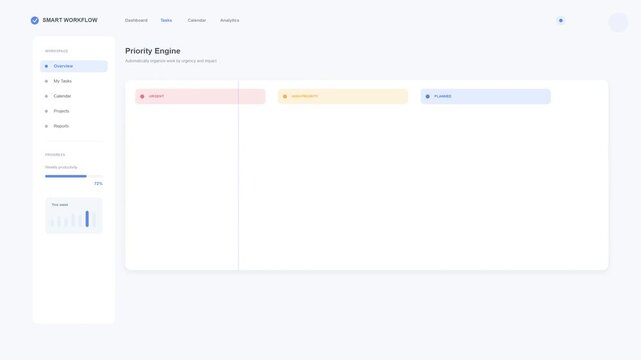This screenshot has width=641, height=360.
Task: Go to the Calendar tab in top navigation
Action: 197,20
